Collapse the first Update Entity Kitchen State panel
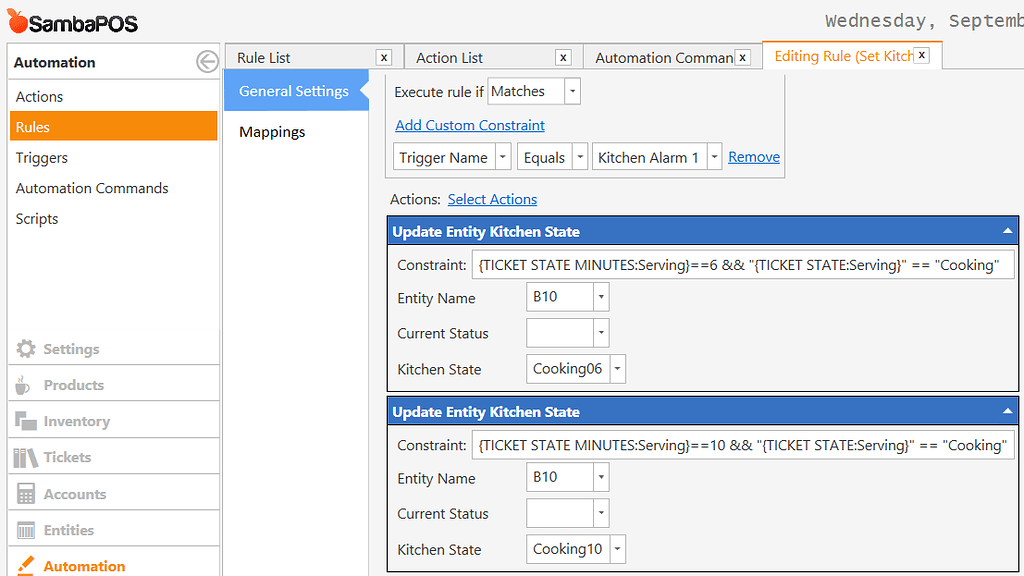 [x=1007, y=231]
